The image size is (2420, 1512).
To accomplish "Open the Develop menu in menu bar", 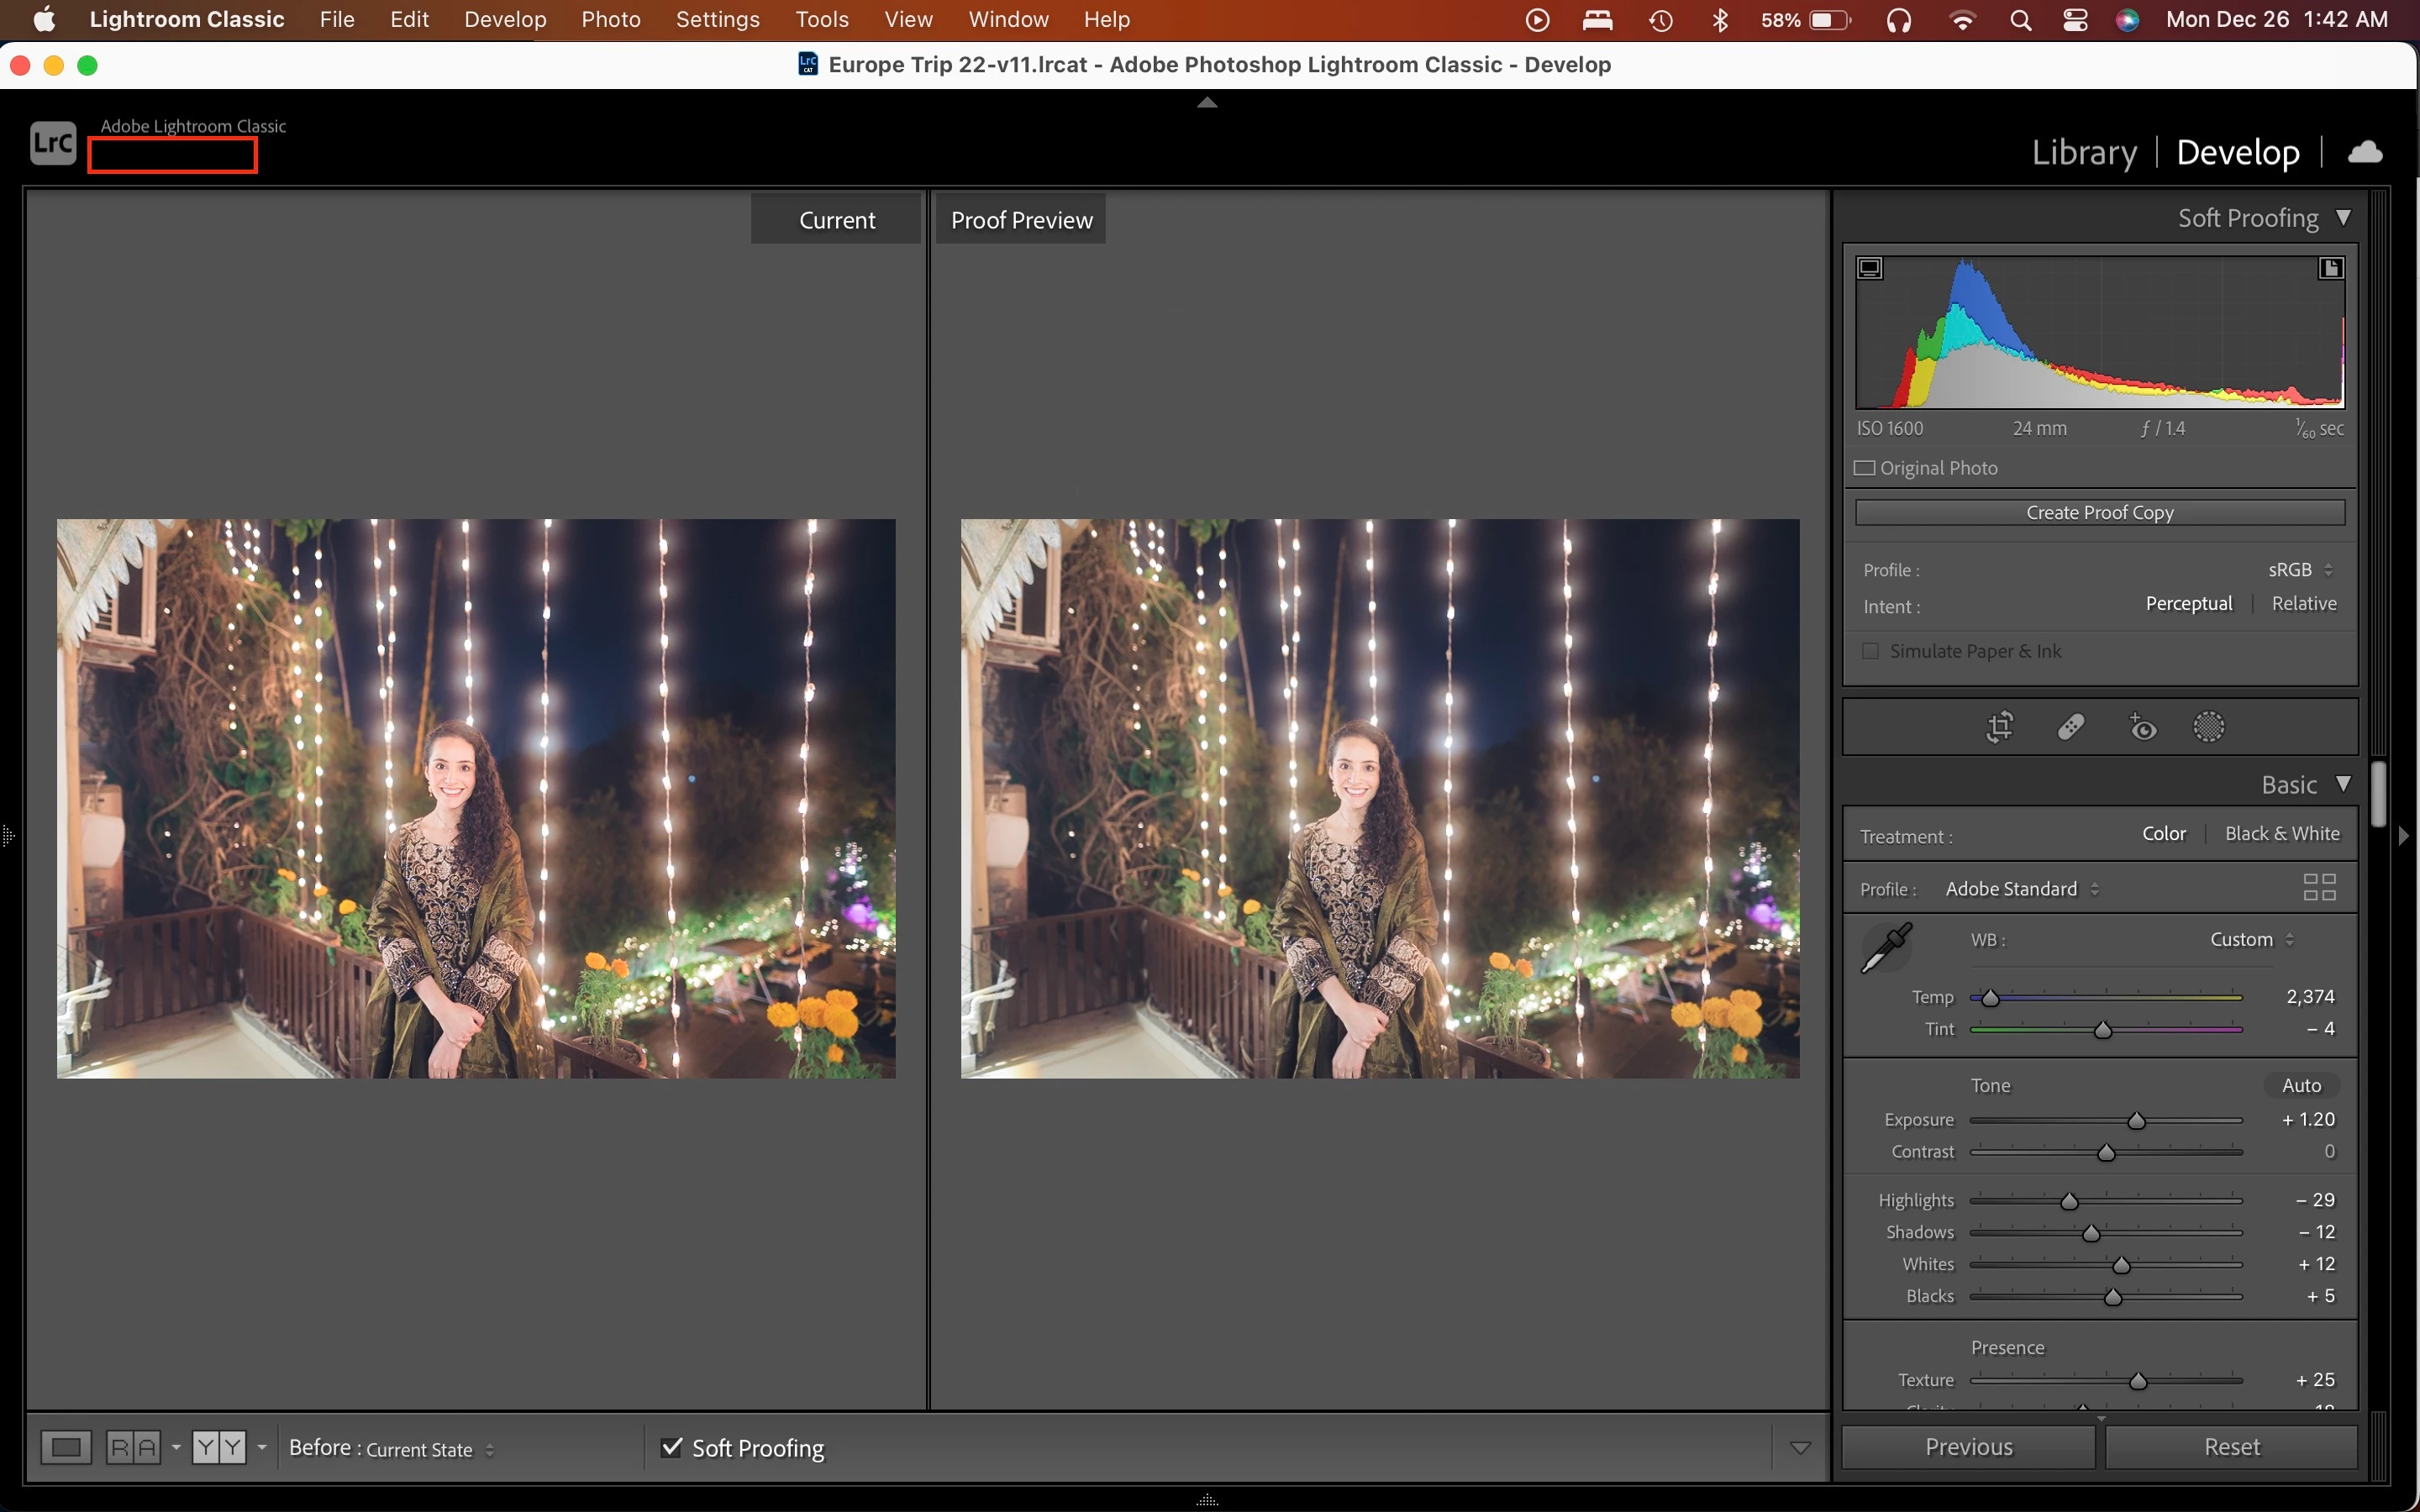I will click(505, 19).
